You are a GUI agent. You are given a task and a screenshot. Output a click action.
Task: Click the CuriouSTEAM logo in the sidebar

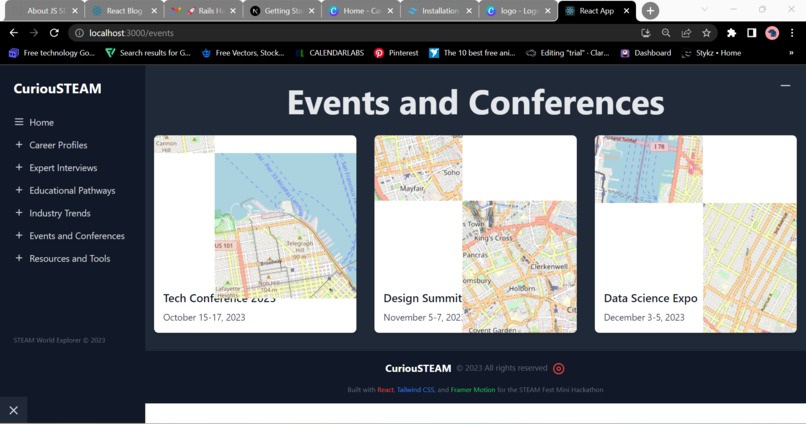[x=58, y=88]
